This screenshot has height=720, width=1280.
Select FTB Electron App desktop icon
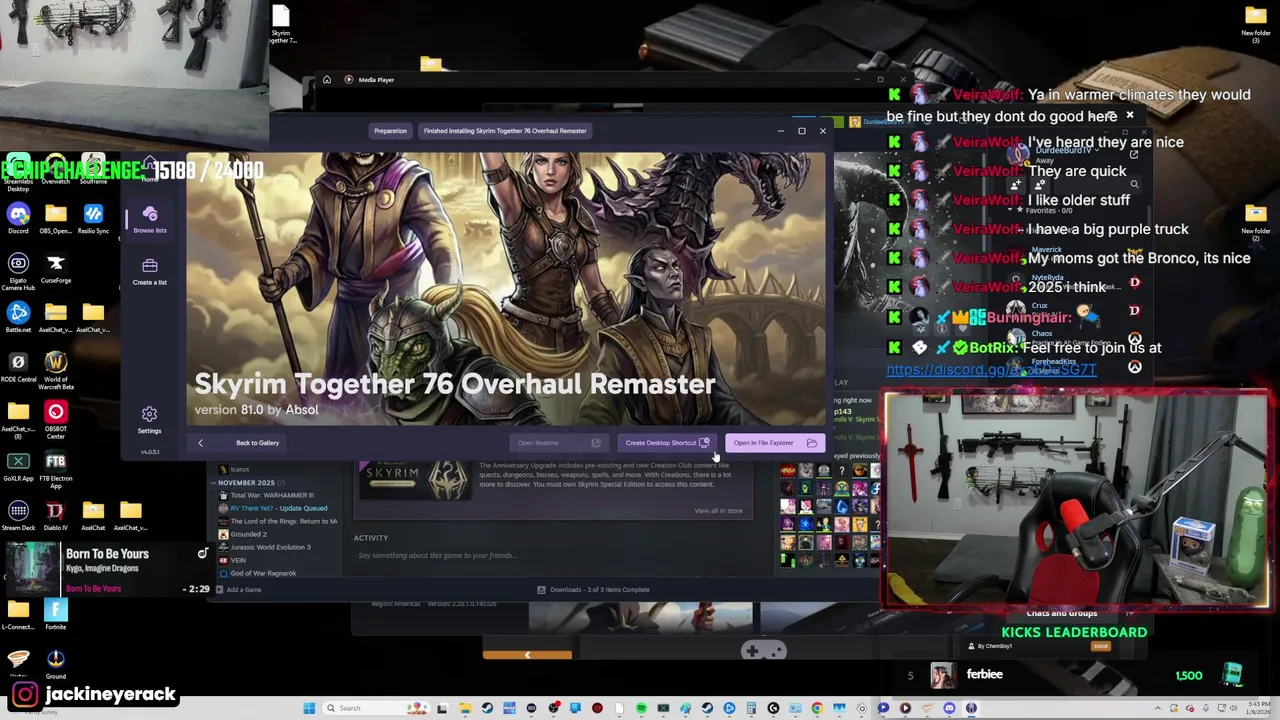[55, 467]
